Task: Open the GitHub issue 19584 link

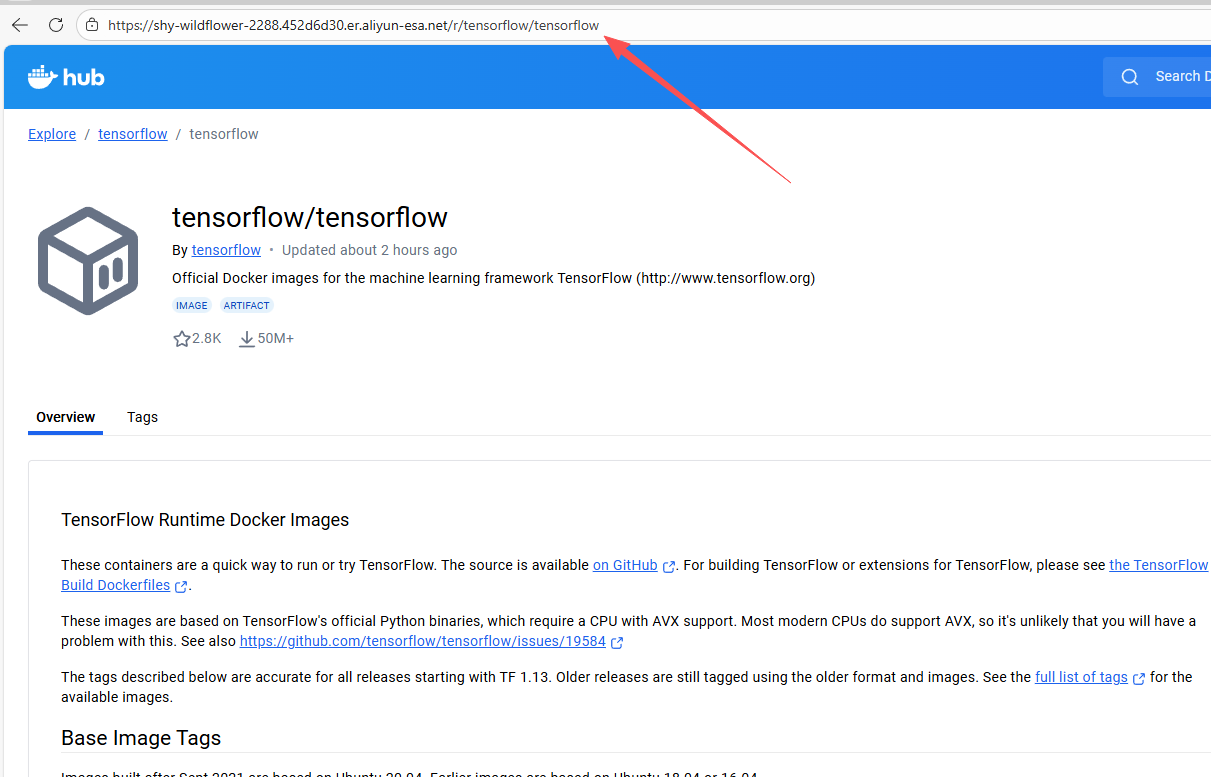Action: click(422, 641)
